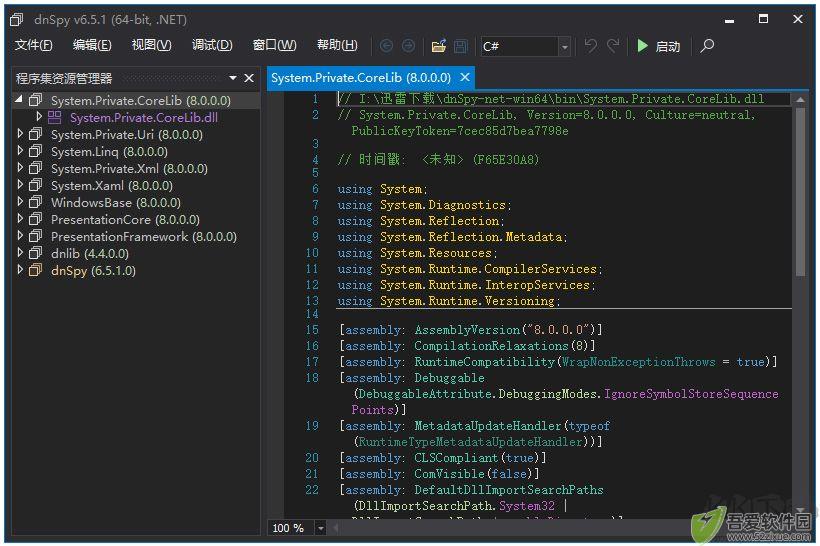Click the navigate forward arrow icon
This screenshot has height=546, width=820.
click(x=408, y=46)
